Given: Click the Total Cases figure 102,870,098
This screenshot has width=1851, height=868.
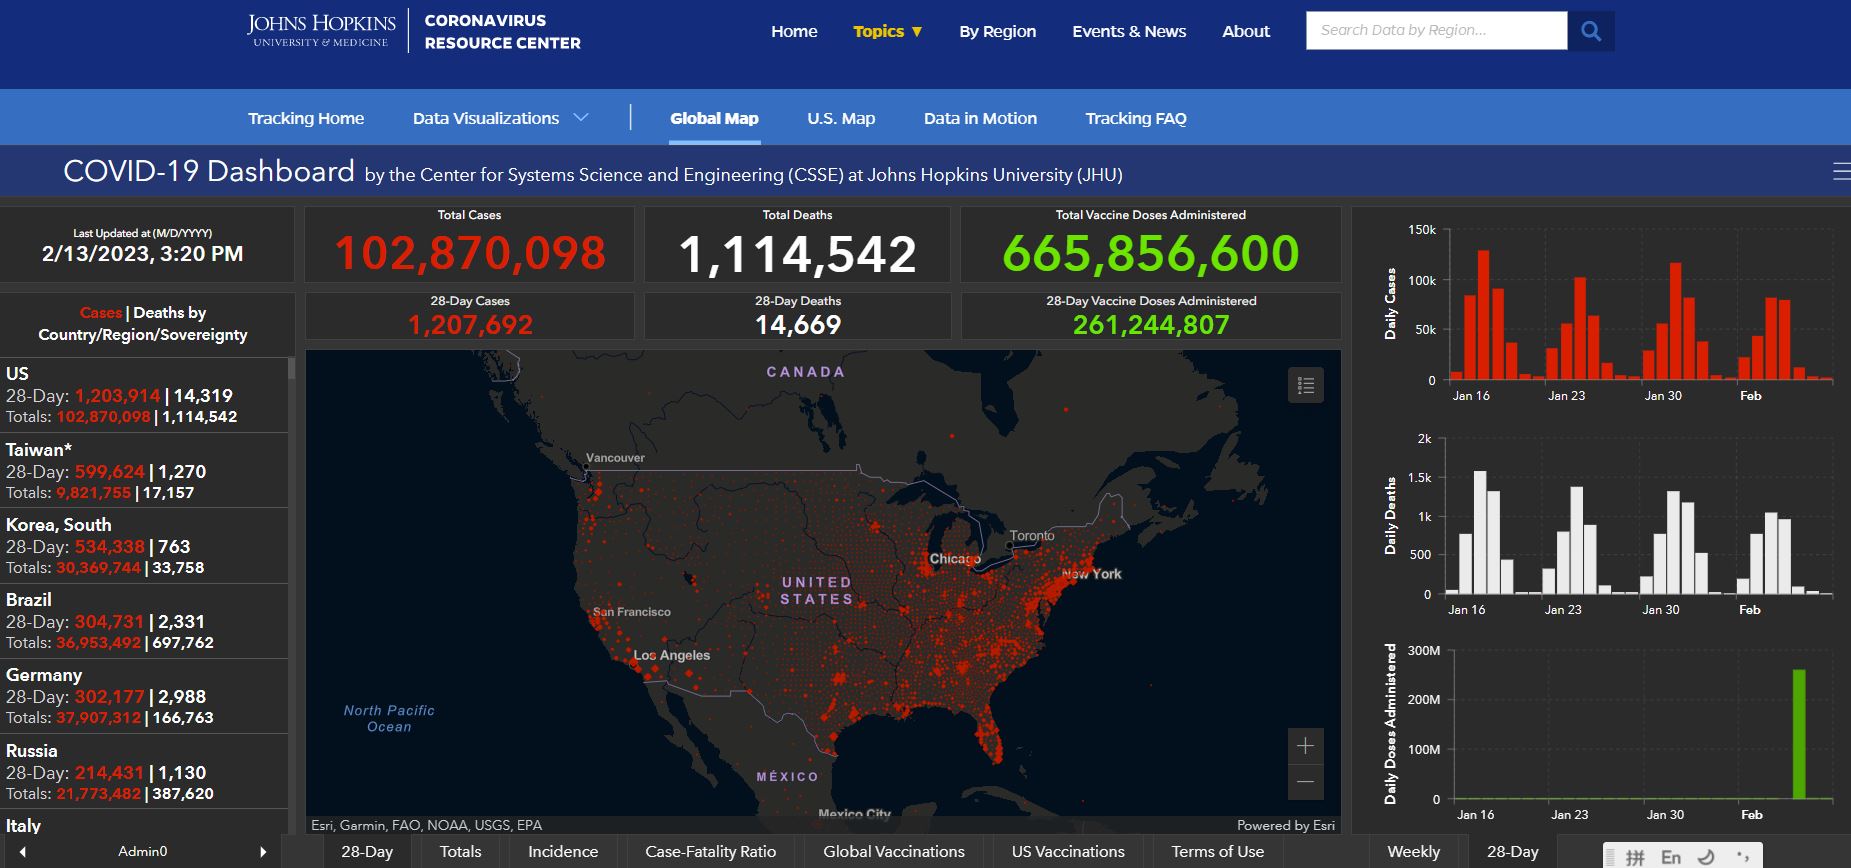Looking at the screenshot, I should coord(470,254).
